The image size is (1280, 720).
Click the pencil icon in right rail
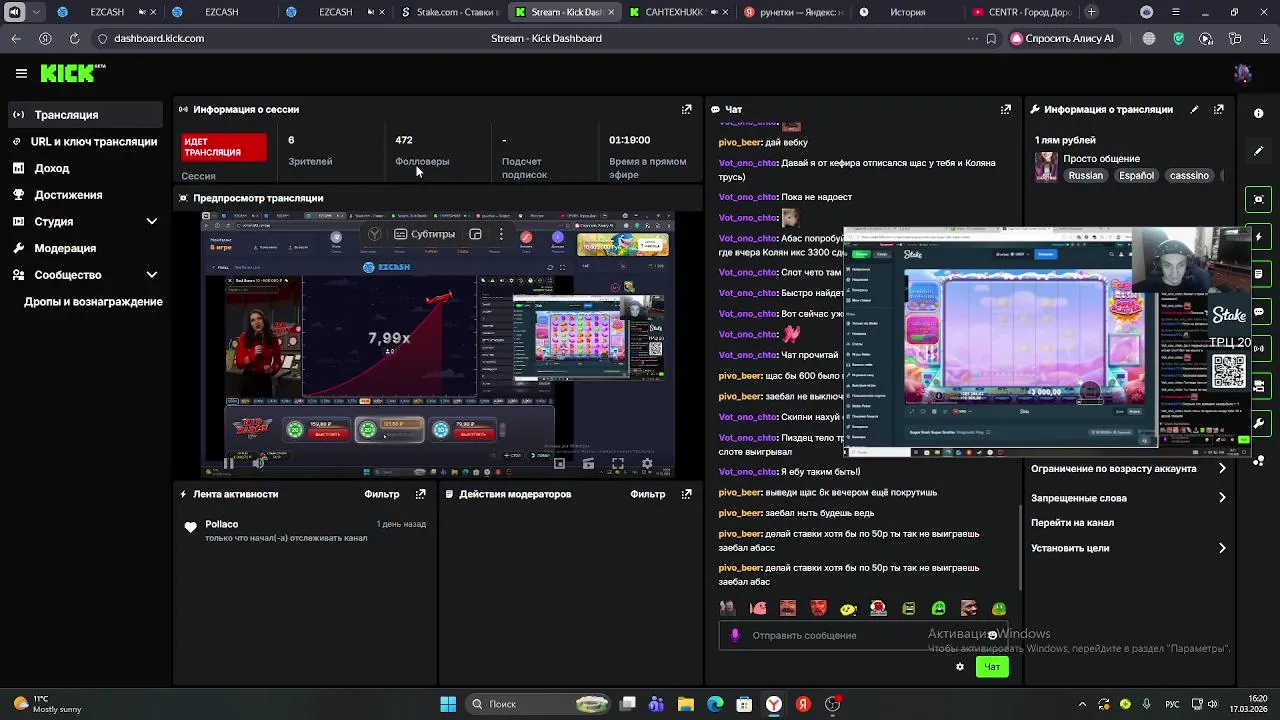click(x=1259, y=151)
